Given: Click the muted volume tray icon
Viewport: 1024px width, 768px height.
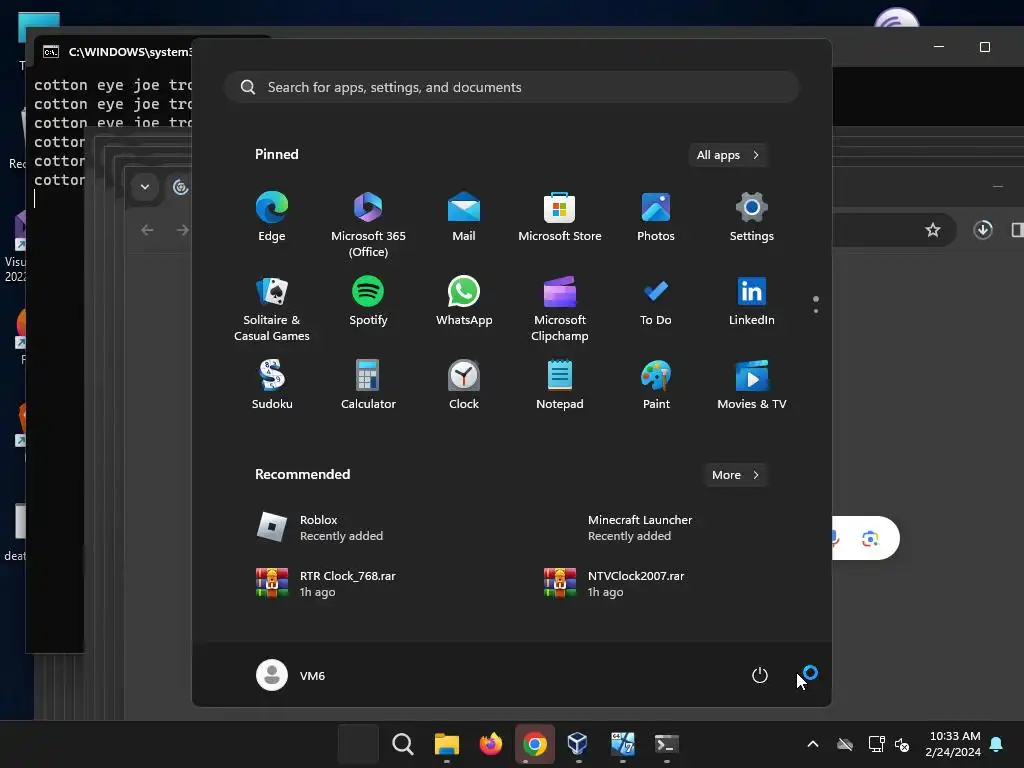Looking at the screenshot, I should pyautogui.click(x=902, y=744).
